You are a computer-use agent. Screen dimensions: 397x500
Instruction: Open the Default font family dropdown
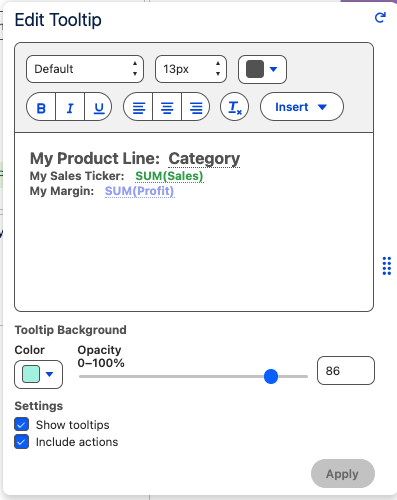tap(85, 69)
